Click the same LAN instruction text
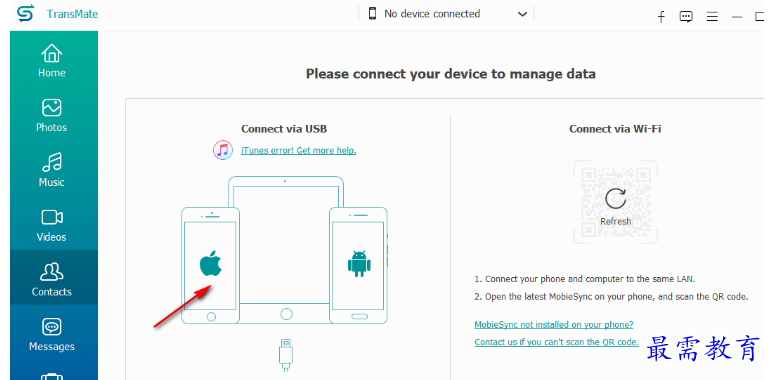Image resolution: width=768 pixels, height=380 pixels. (x=585, y=279)
